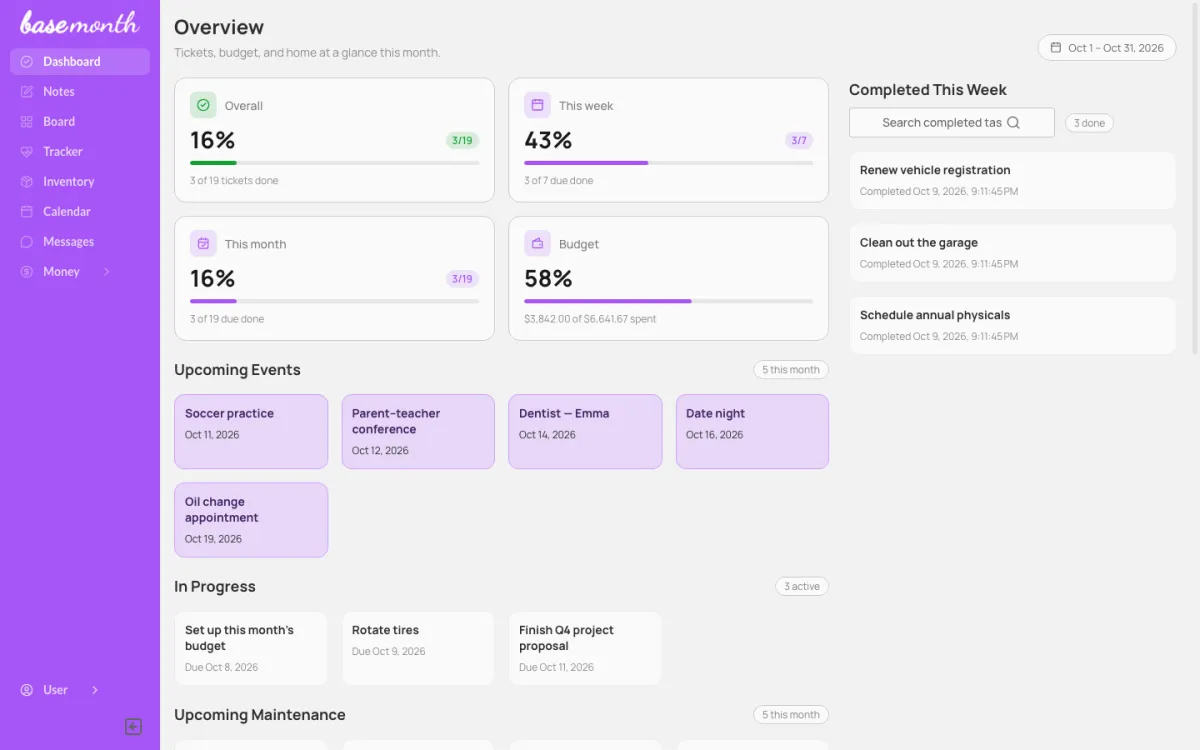Click the 5 this month badge by Upcoming Maintenance

(791, 715)
